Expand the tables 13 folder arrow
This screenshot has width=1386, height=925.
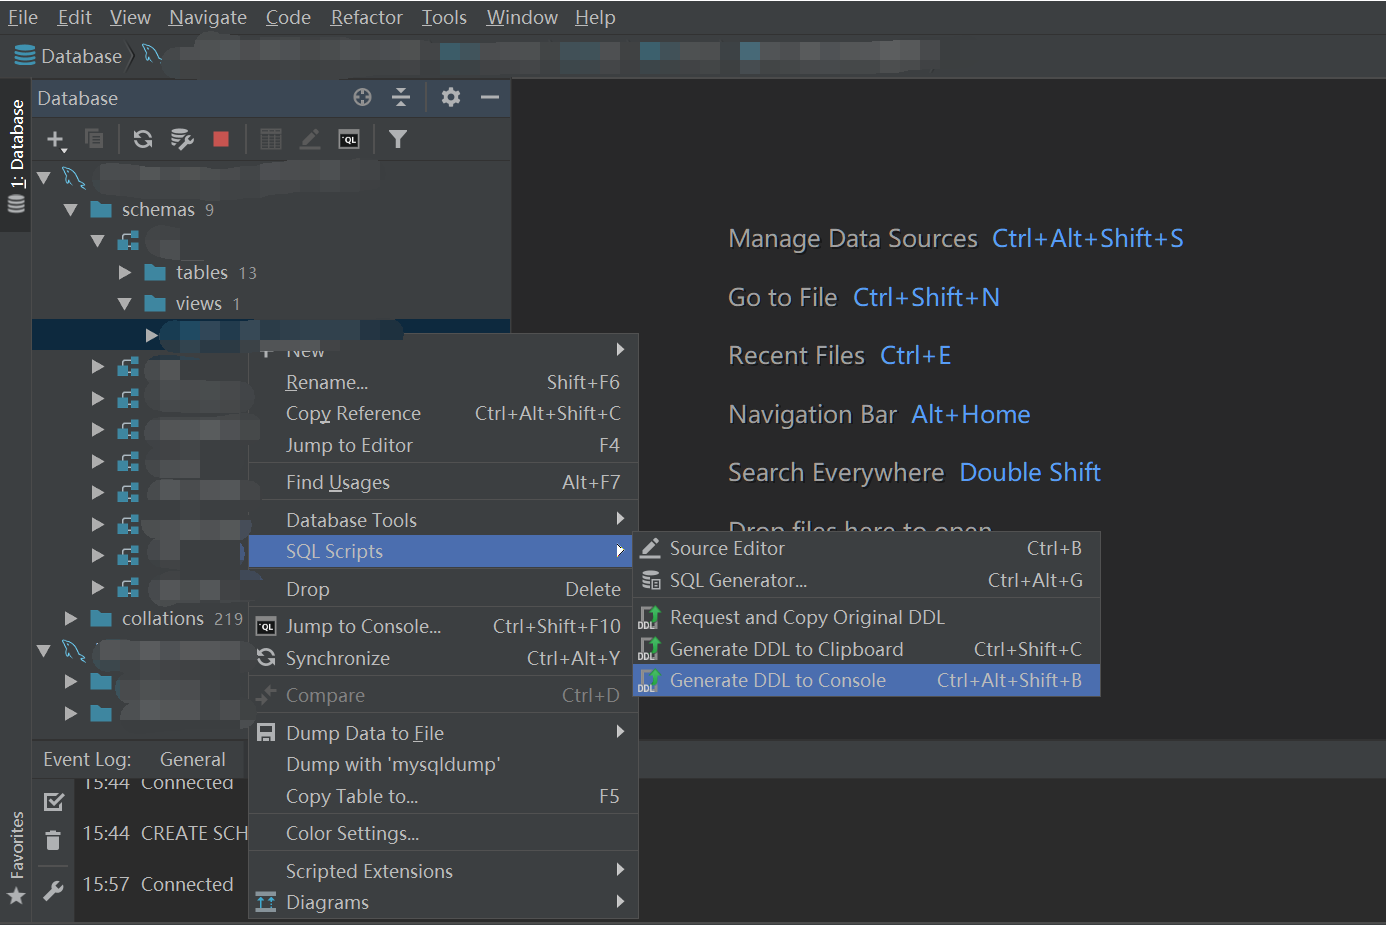click(x=125, y=272)
